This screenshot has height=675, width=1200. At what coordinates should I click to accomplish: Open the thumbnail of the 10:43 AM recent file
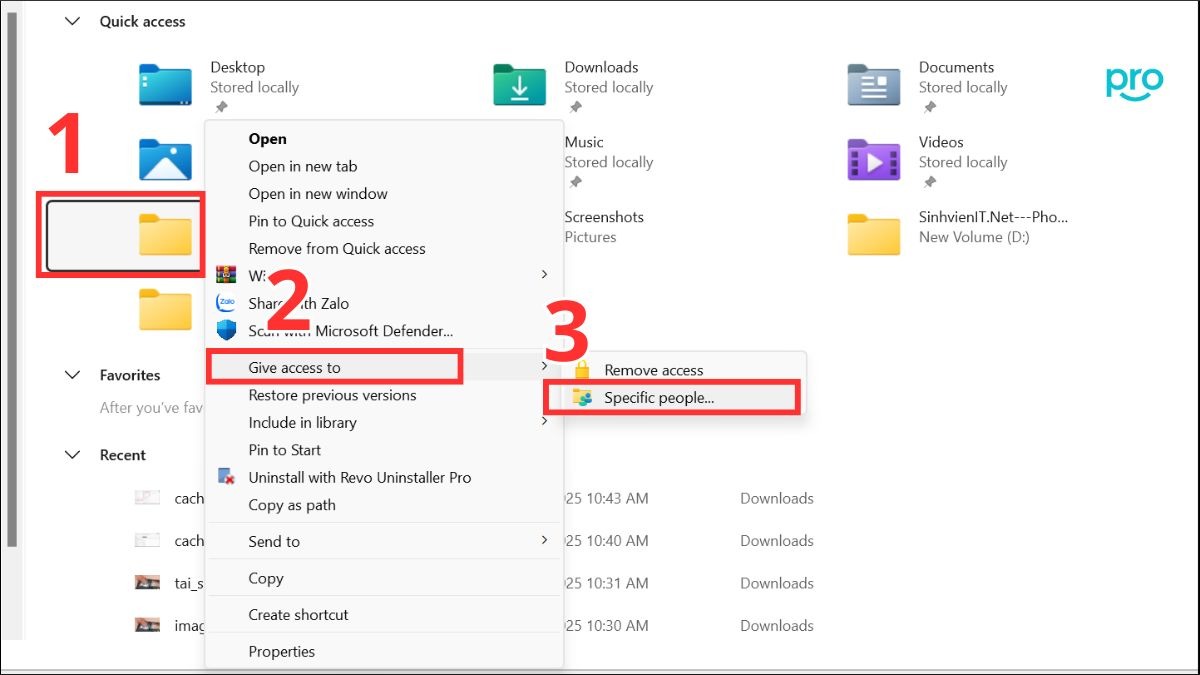tap(148, 498)
